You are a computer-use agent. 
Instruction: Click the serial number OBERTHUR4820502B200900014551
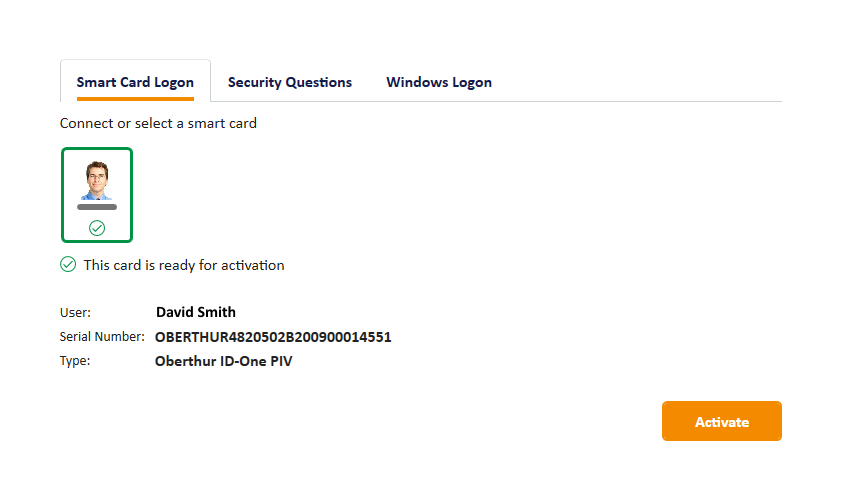point(273,337)
